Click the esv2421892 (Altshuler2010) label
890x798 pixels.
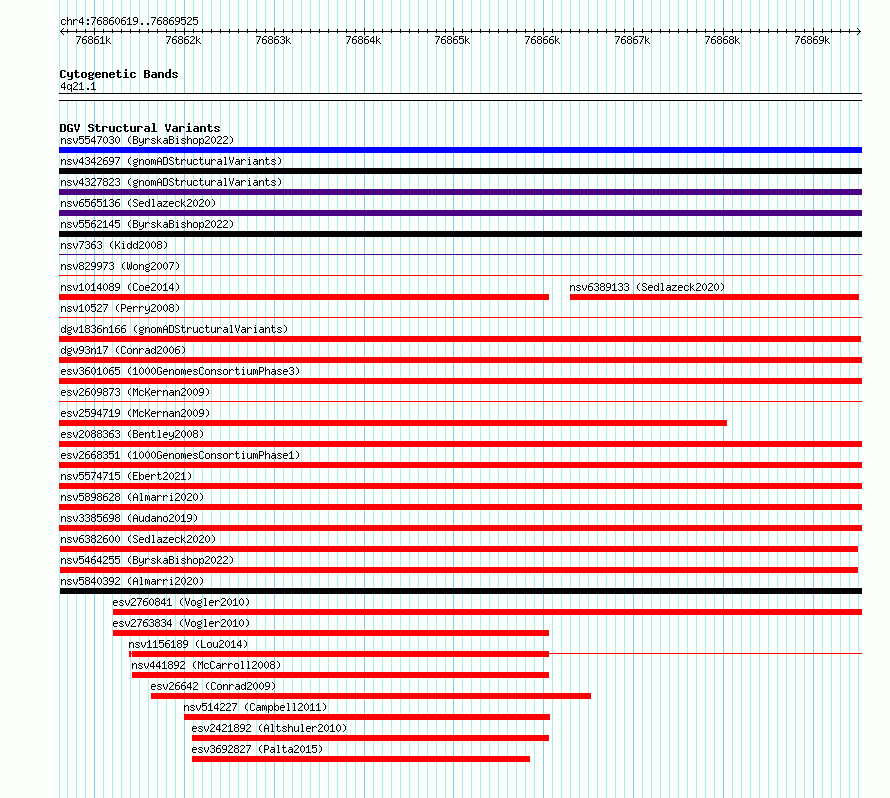click(x=269, y=728)
